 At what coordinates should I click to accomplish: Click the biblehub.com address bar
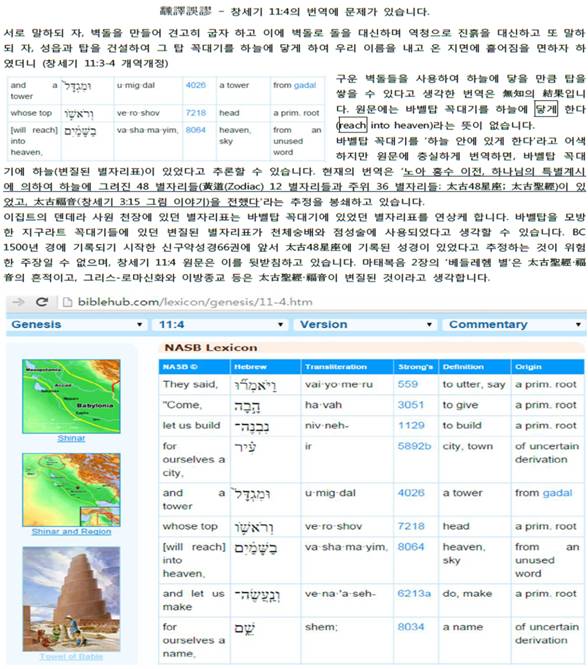point(195,302)
